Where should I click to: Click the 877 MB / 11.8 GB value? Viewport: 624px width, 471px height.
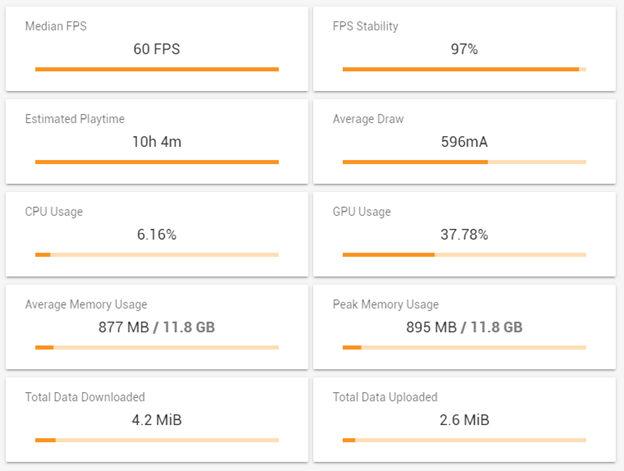tap(157, 326)
